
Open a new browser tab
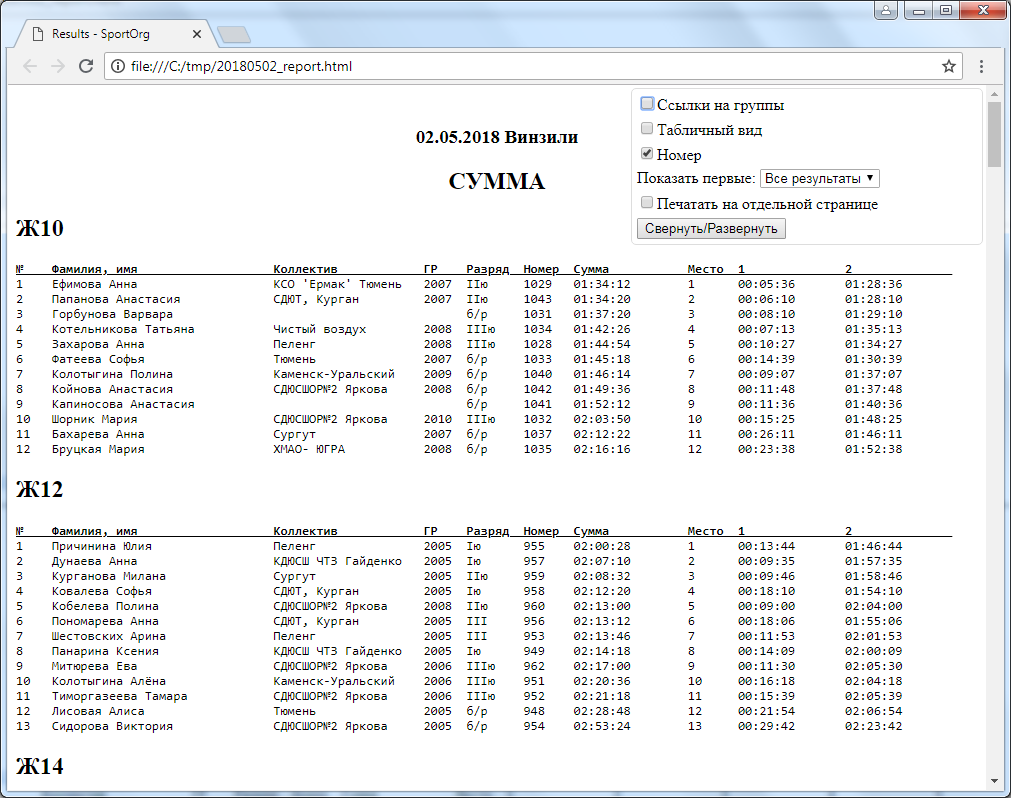pos(234,35)
